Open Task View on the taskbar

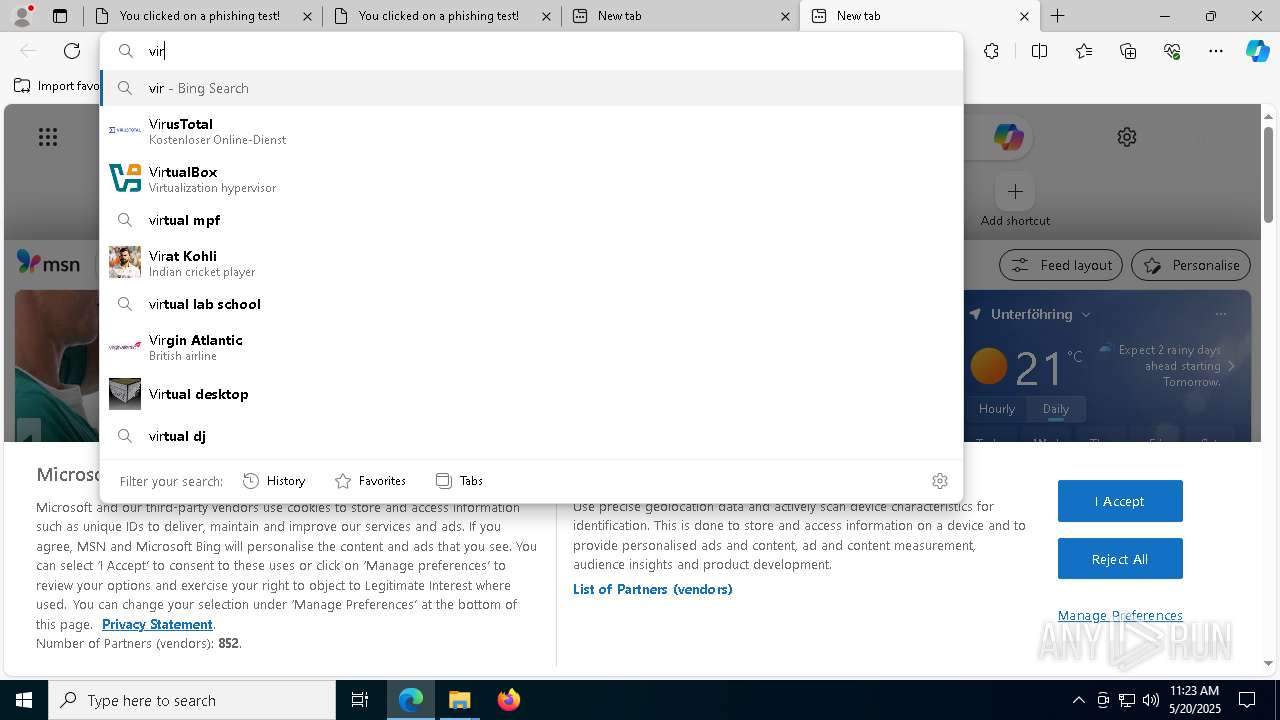click(x=360, y=700)
